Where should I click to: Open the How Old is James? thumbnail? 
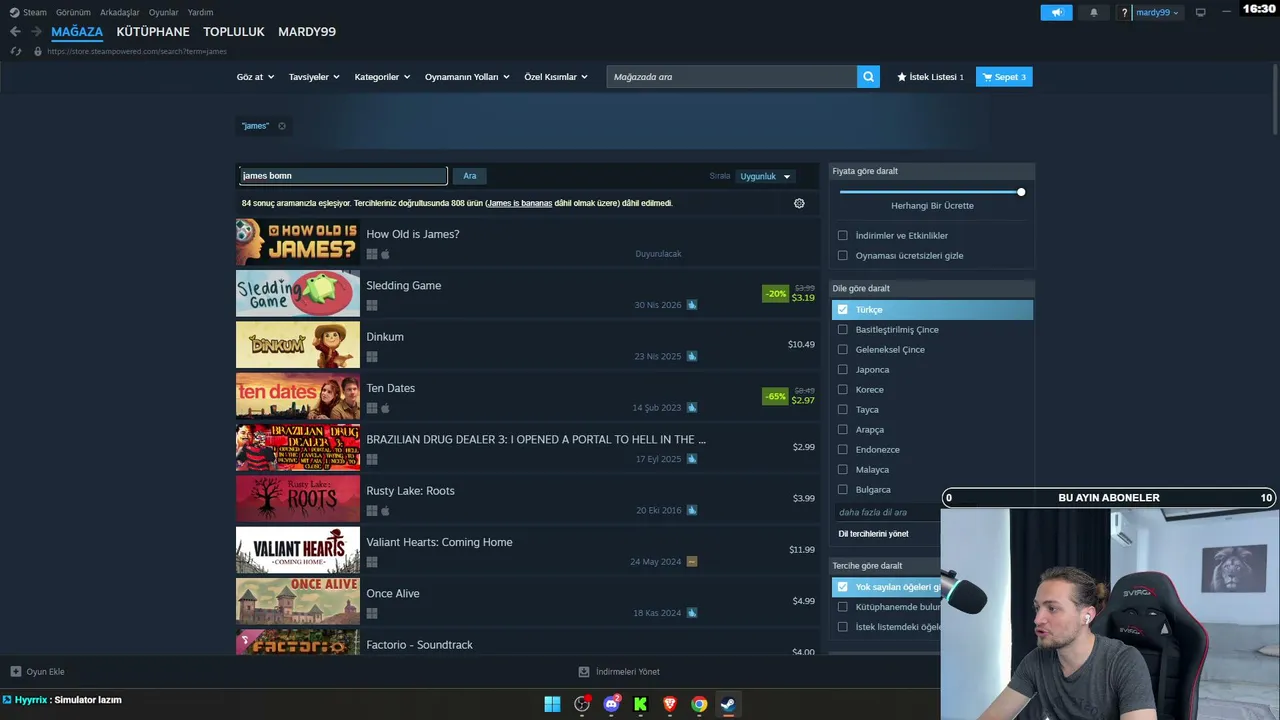pyautogui.click(x=298, y=242)
